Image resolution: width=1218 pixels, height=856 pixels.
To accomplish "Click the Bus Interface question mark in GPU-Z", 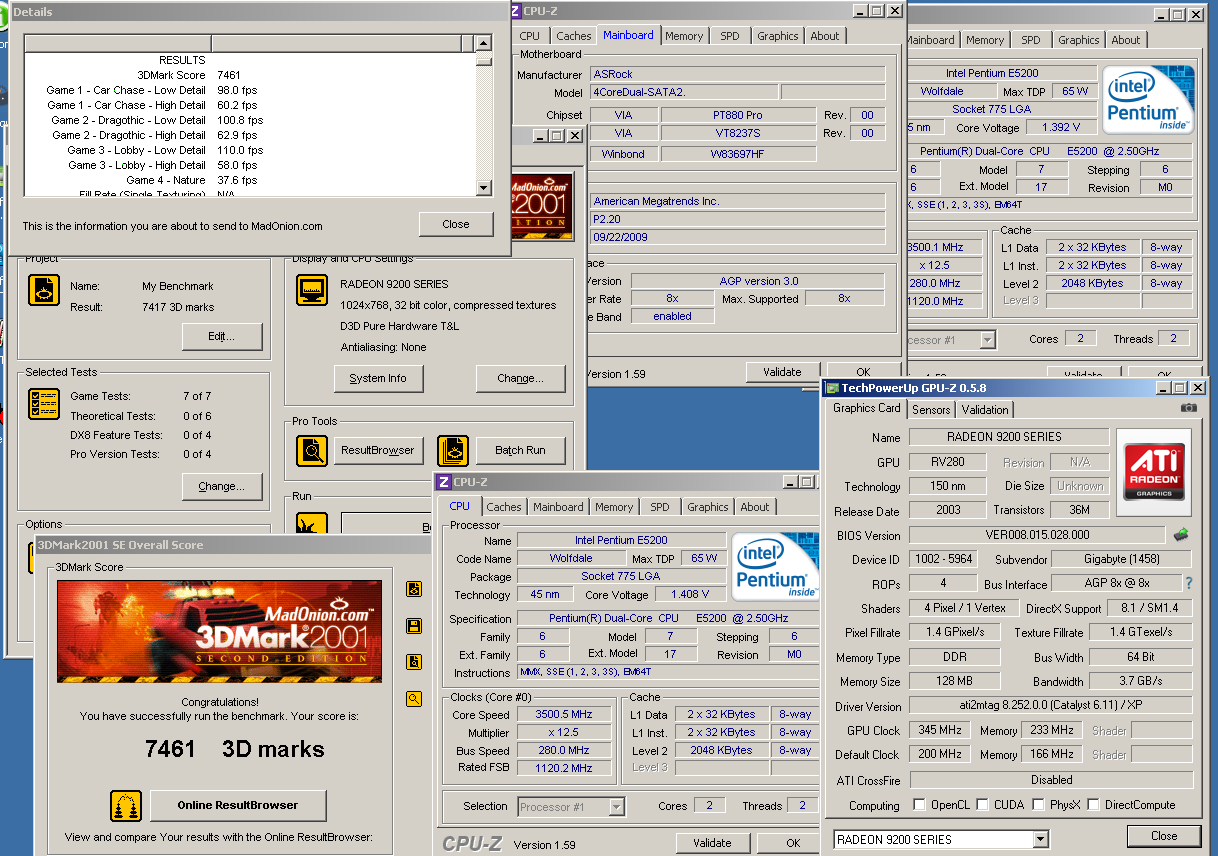I will [x=1188, y=583].
